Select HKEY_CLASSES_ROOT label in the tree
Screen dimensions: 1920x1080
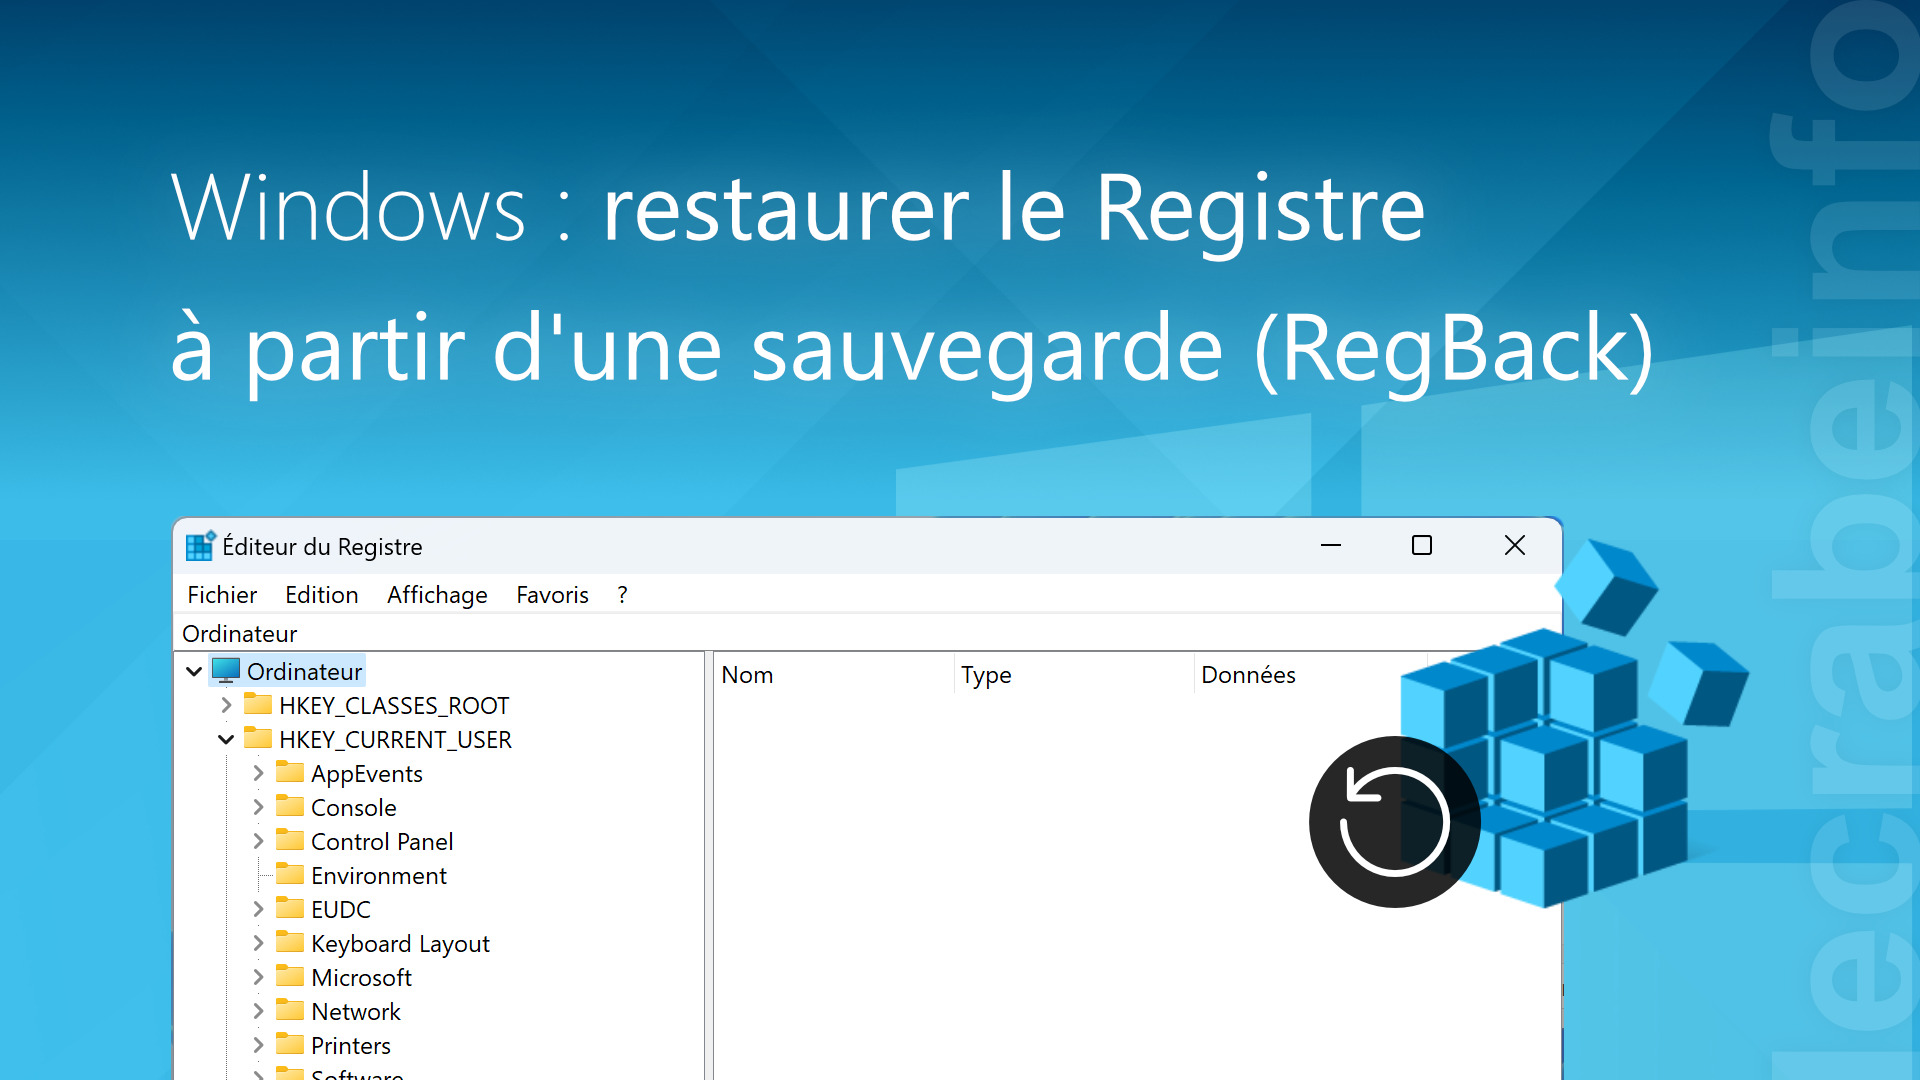point(394,706)
